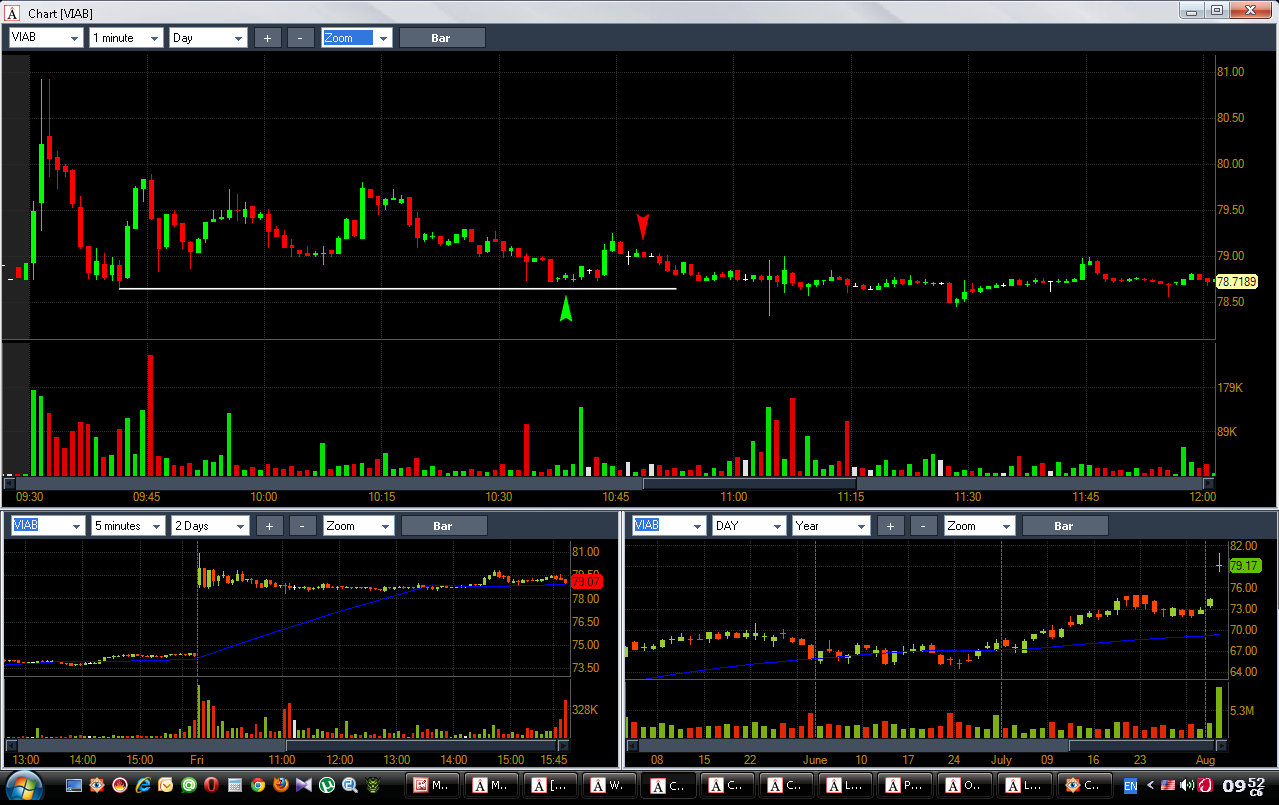Launch the Calculator quick launch icon
The image size is (1279, 805).
coord(235,785)
